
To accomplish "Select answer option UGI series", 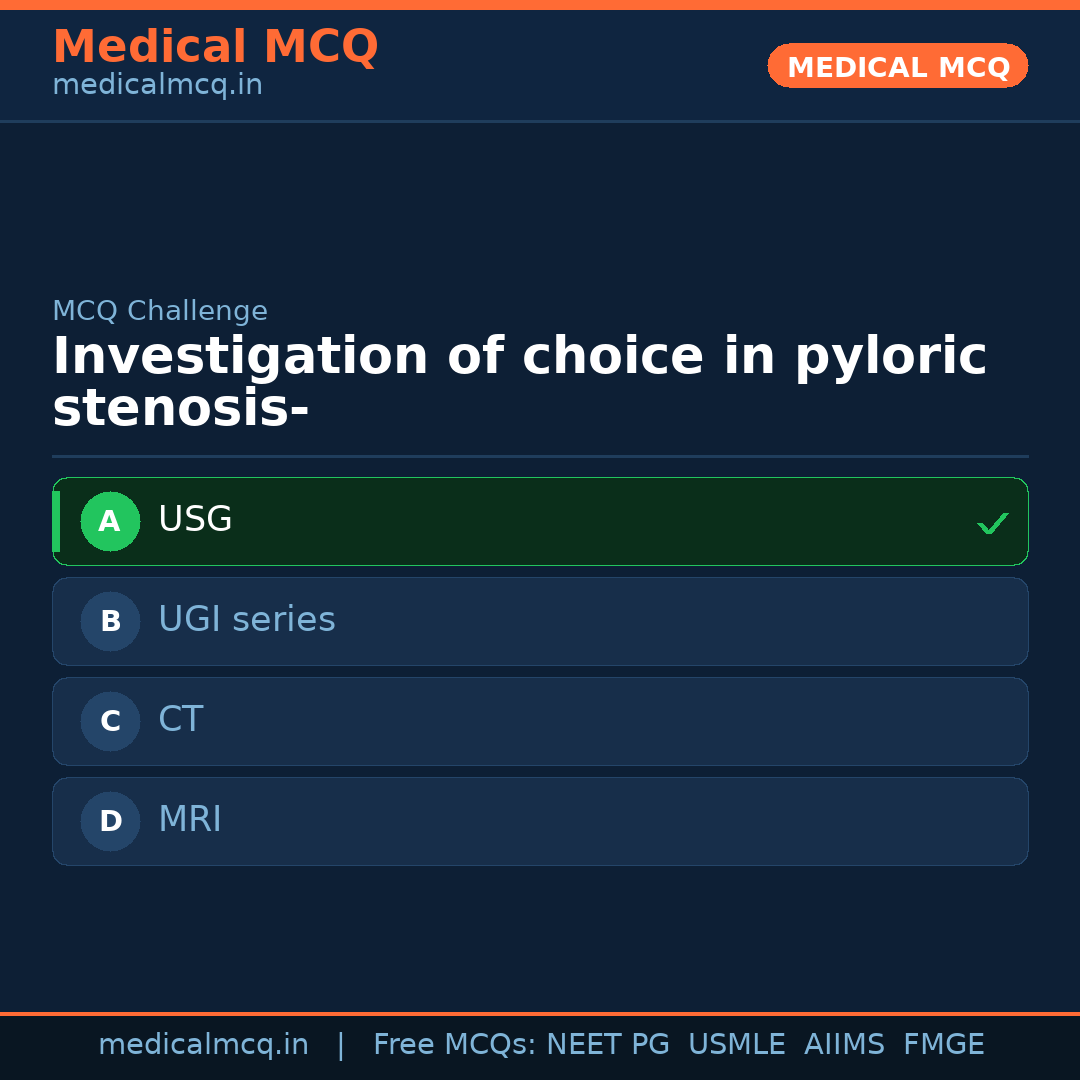I will pos(540,621).
